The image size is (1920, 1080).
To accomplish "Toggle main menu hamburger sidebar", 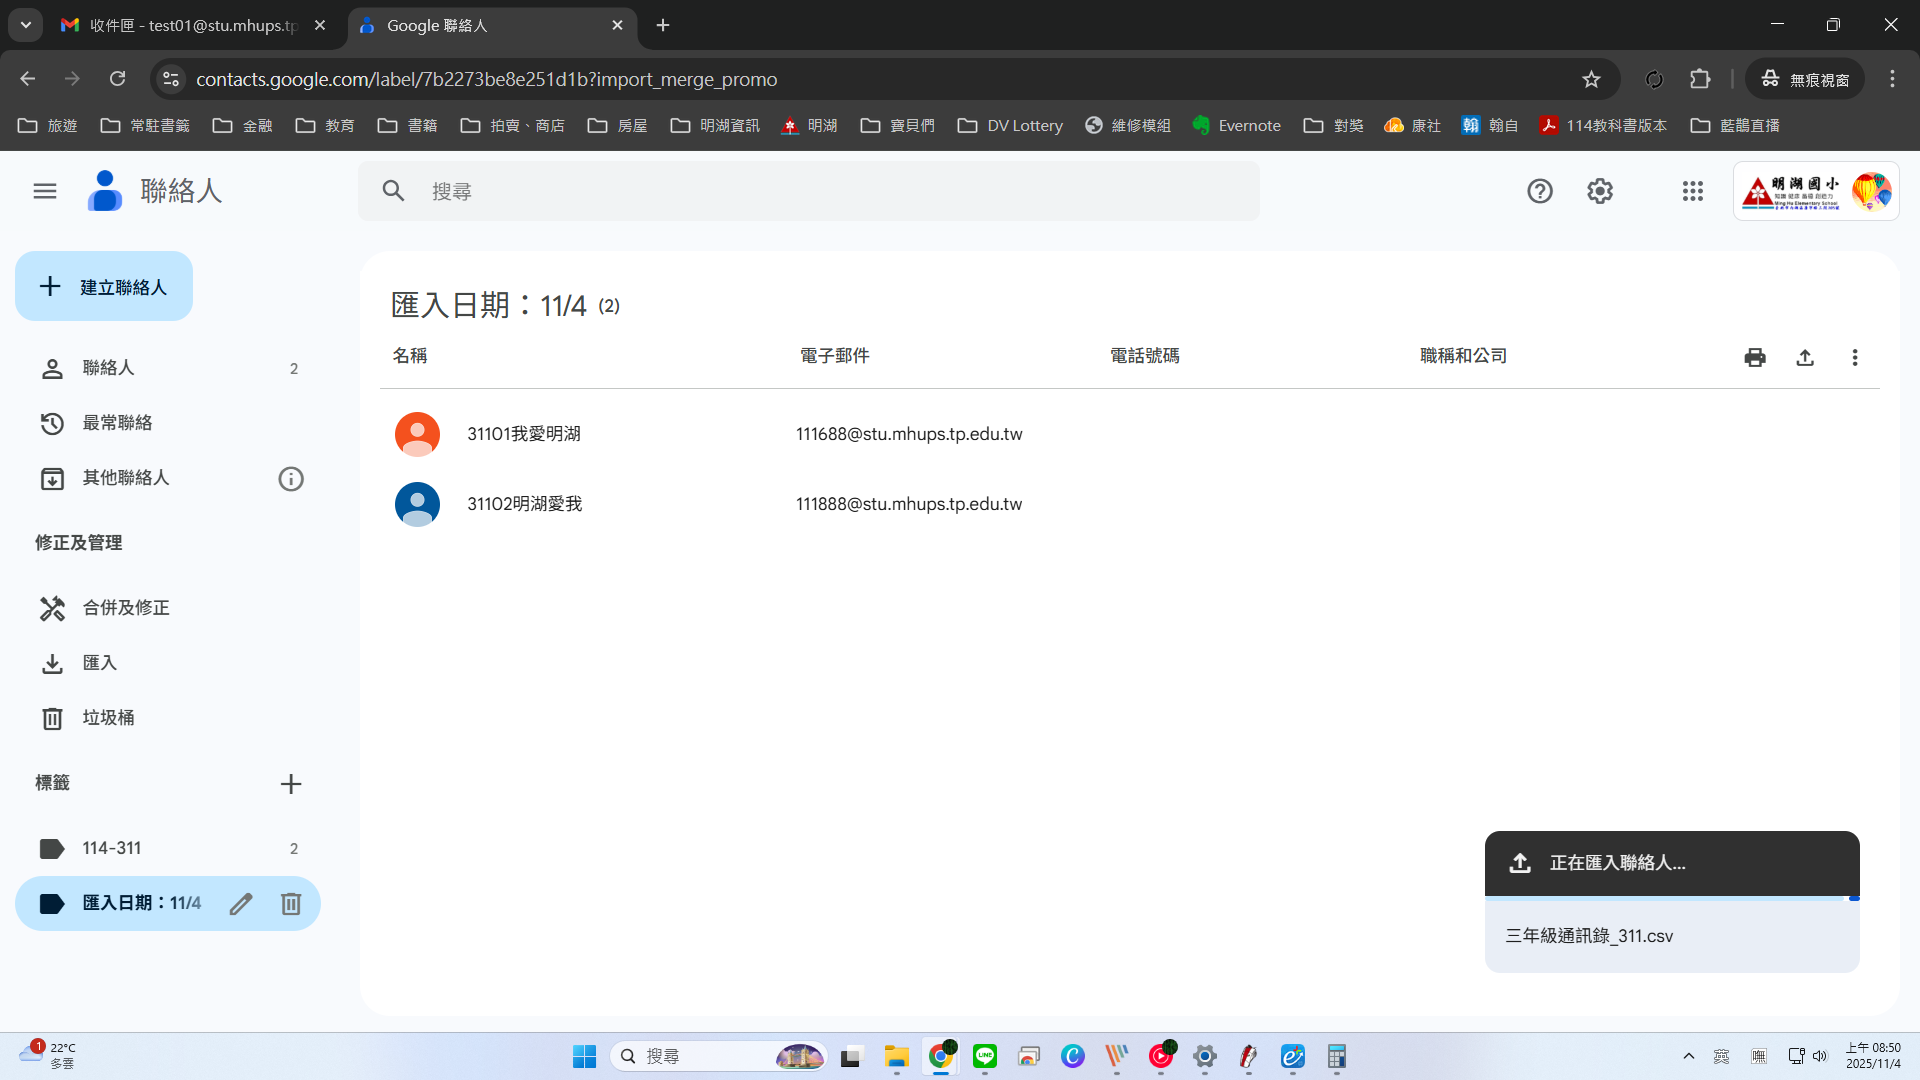I will pyautogui.click(x=45, y=191).
